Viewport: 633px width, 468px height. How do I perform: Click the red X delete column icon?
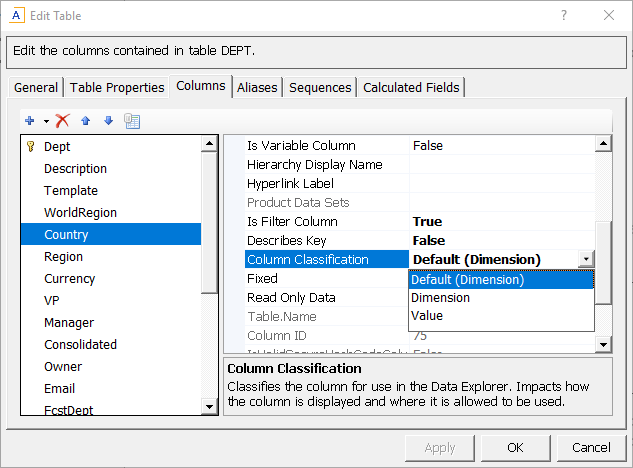tap(62, 121)
